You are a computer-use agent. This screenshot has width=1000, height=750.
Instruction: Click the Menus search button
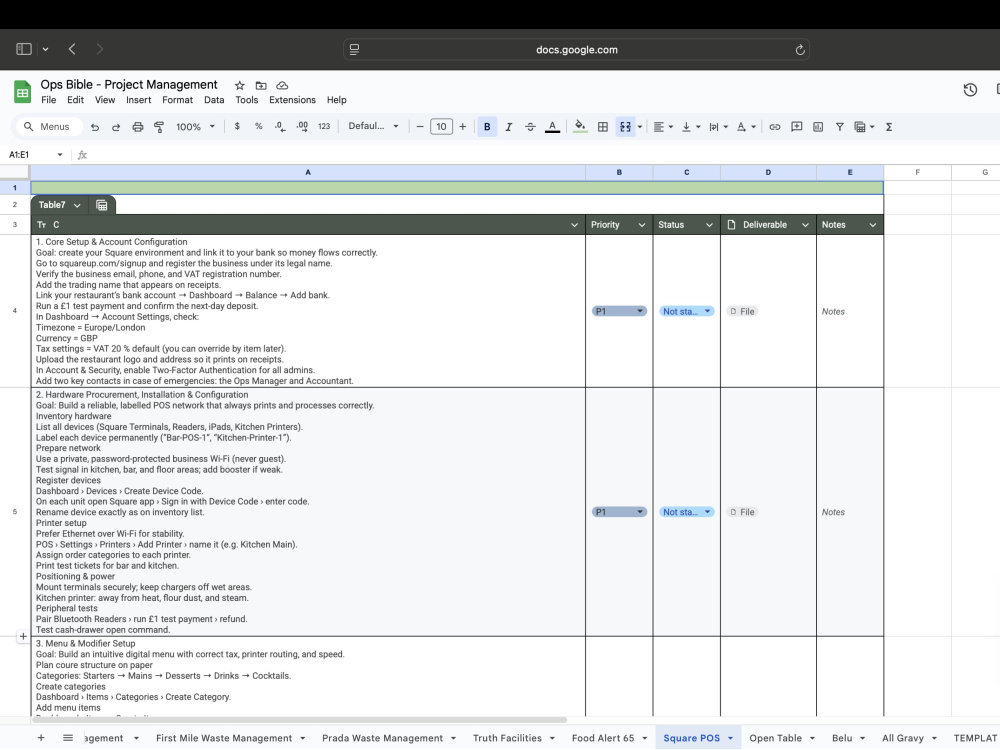tap(47, 127)
